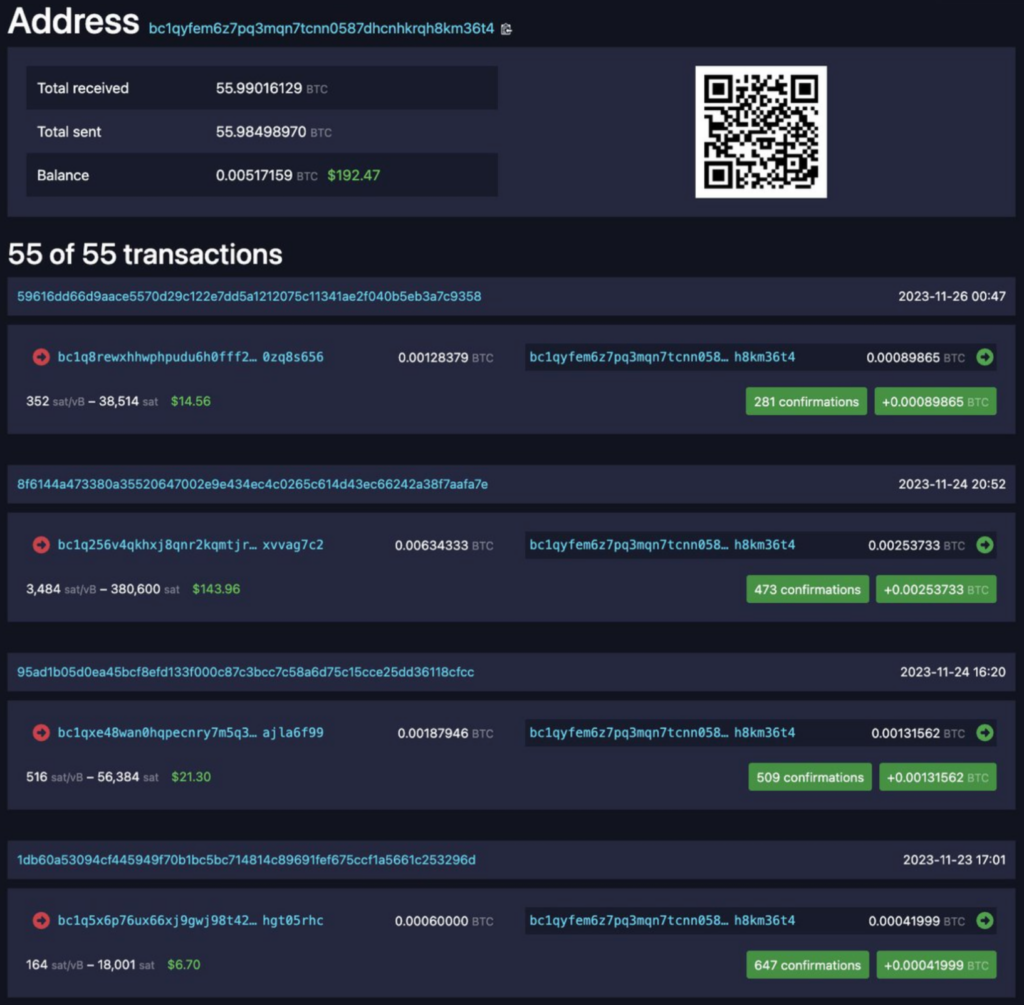Click the red input arrow icon for bc1q256v4qkhxj8qnr2kqmtjr
The width and height of the screenshot is (1024, 1005).
[41, 545]
